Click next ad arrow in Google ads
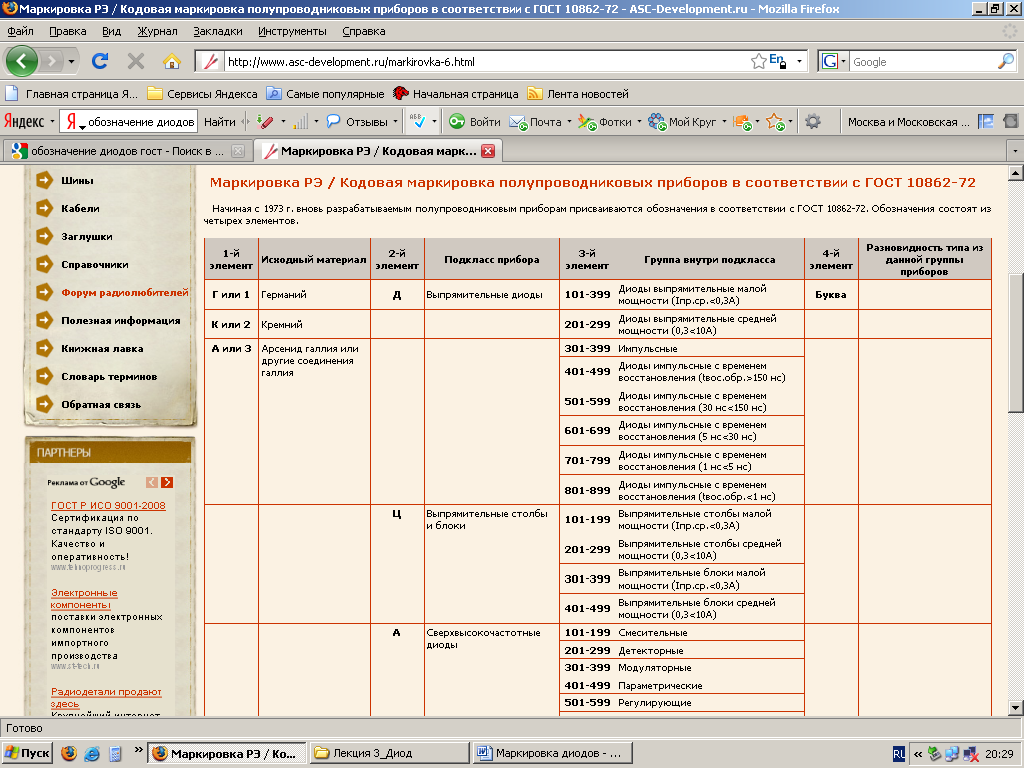The image size is (1024, 768). pyautogui.click(x=167, y=482)
